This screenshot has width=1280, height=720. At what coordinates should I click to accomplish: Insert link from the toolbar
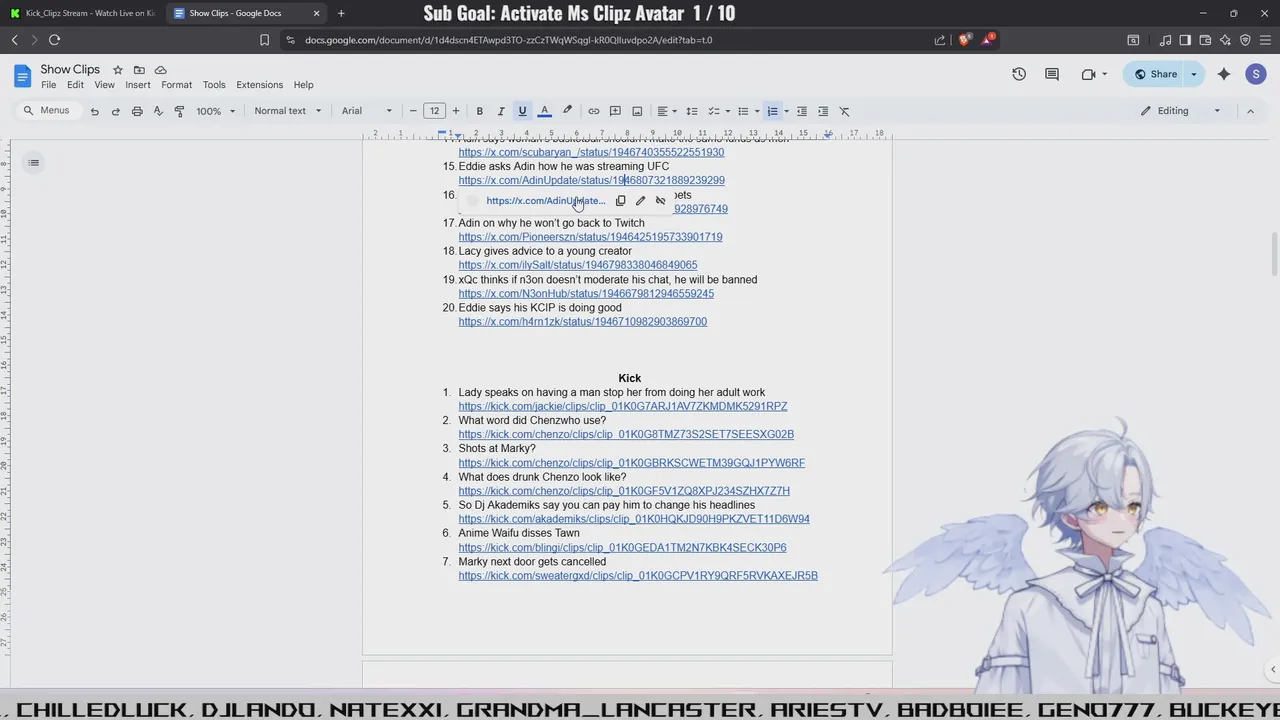point(593,111)
